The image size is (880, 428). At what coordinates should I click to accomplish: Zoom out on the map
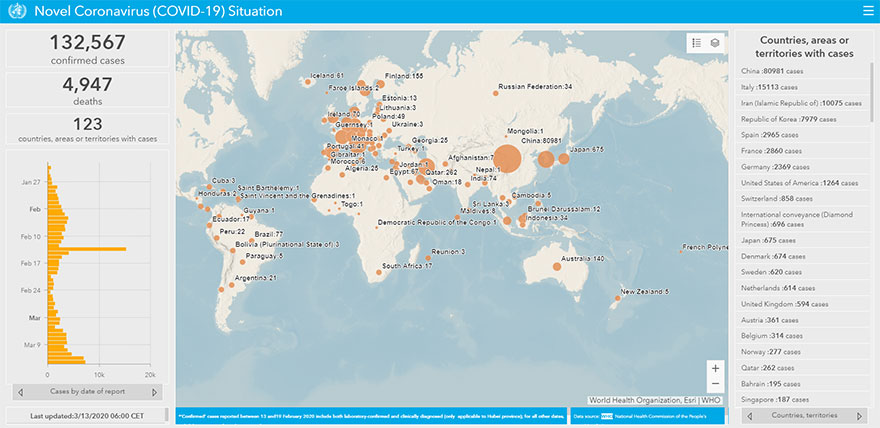[x=714, y=384]
